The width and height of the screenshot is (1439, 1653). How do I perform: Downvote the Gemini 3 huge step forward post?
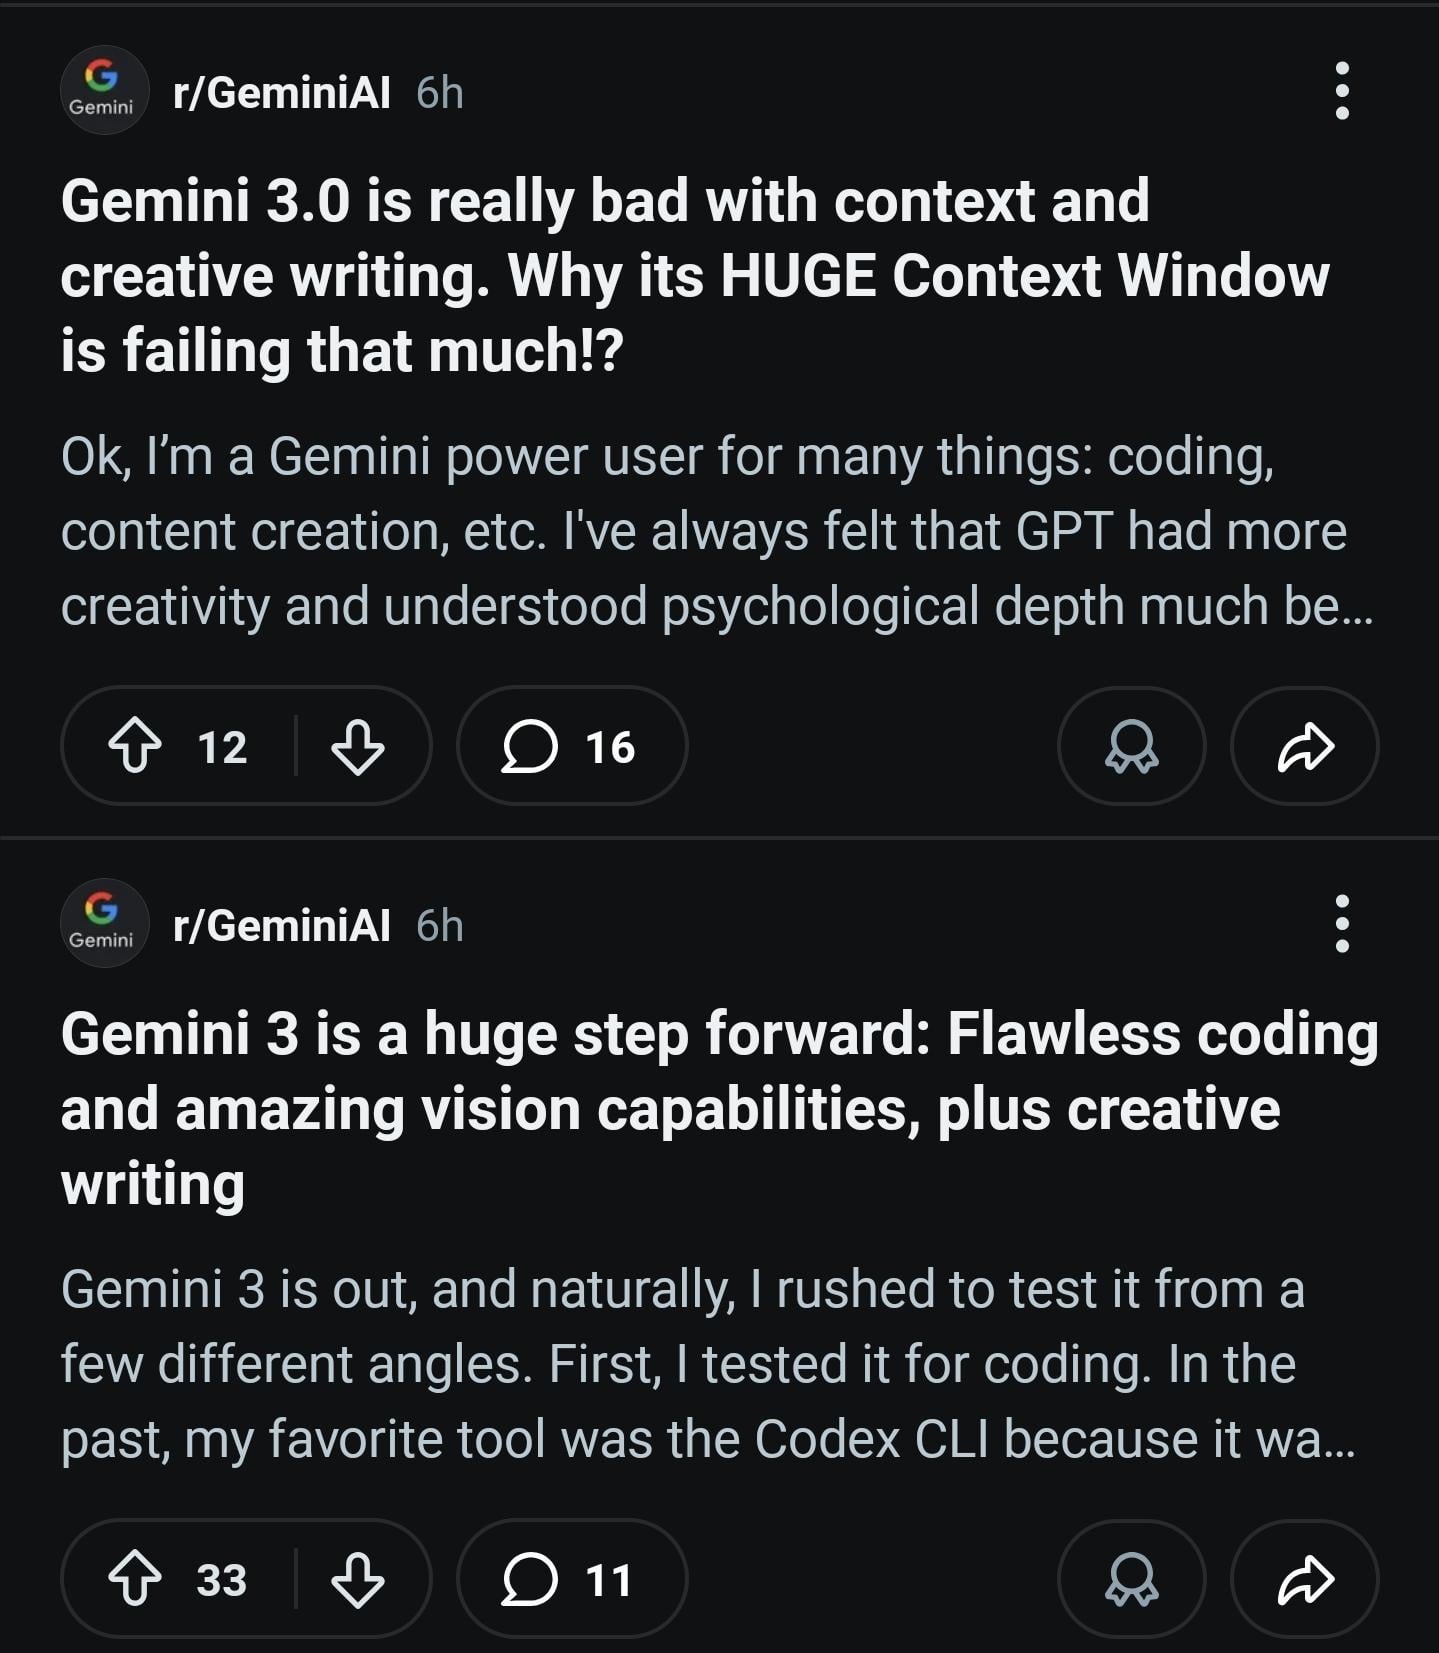pyautogui.click(x=357, y=1580)
